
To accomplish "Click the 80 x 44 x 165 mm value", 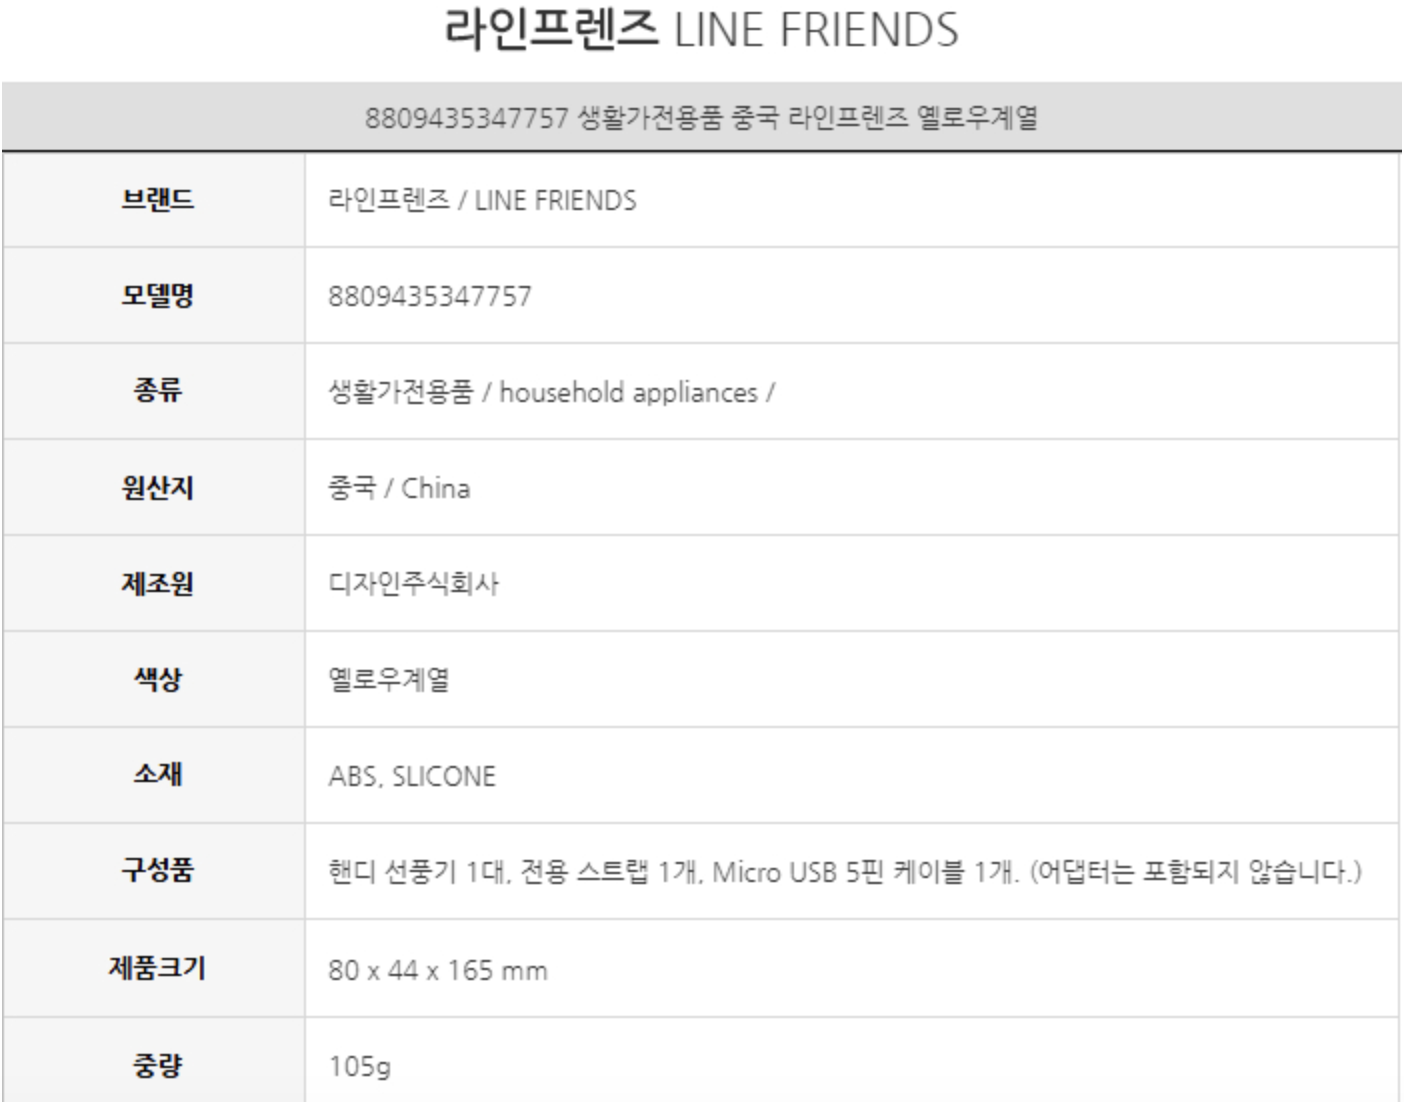I will click(438, 970).
